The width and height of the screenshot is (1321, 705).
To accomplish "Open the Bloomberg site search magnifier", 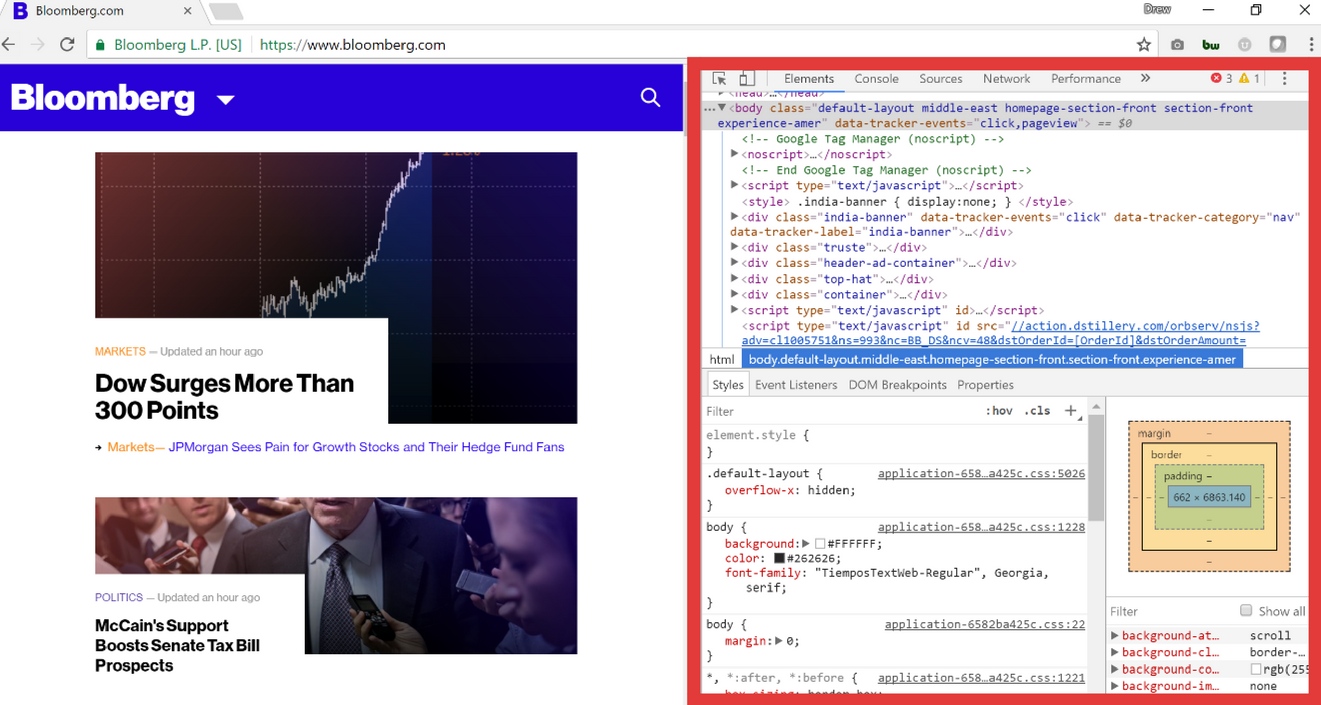I will click(650, 97).
